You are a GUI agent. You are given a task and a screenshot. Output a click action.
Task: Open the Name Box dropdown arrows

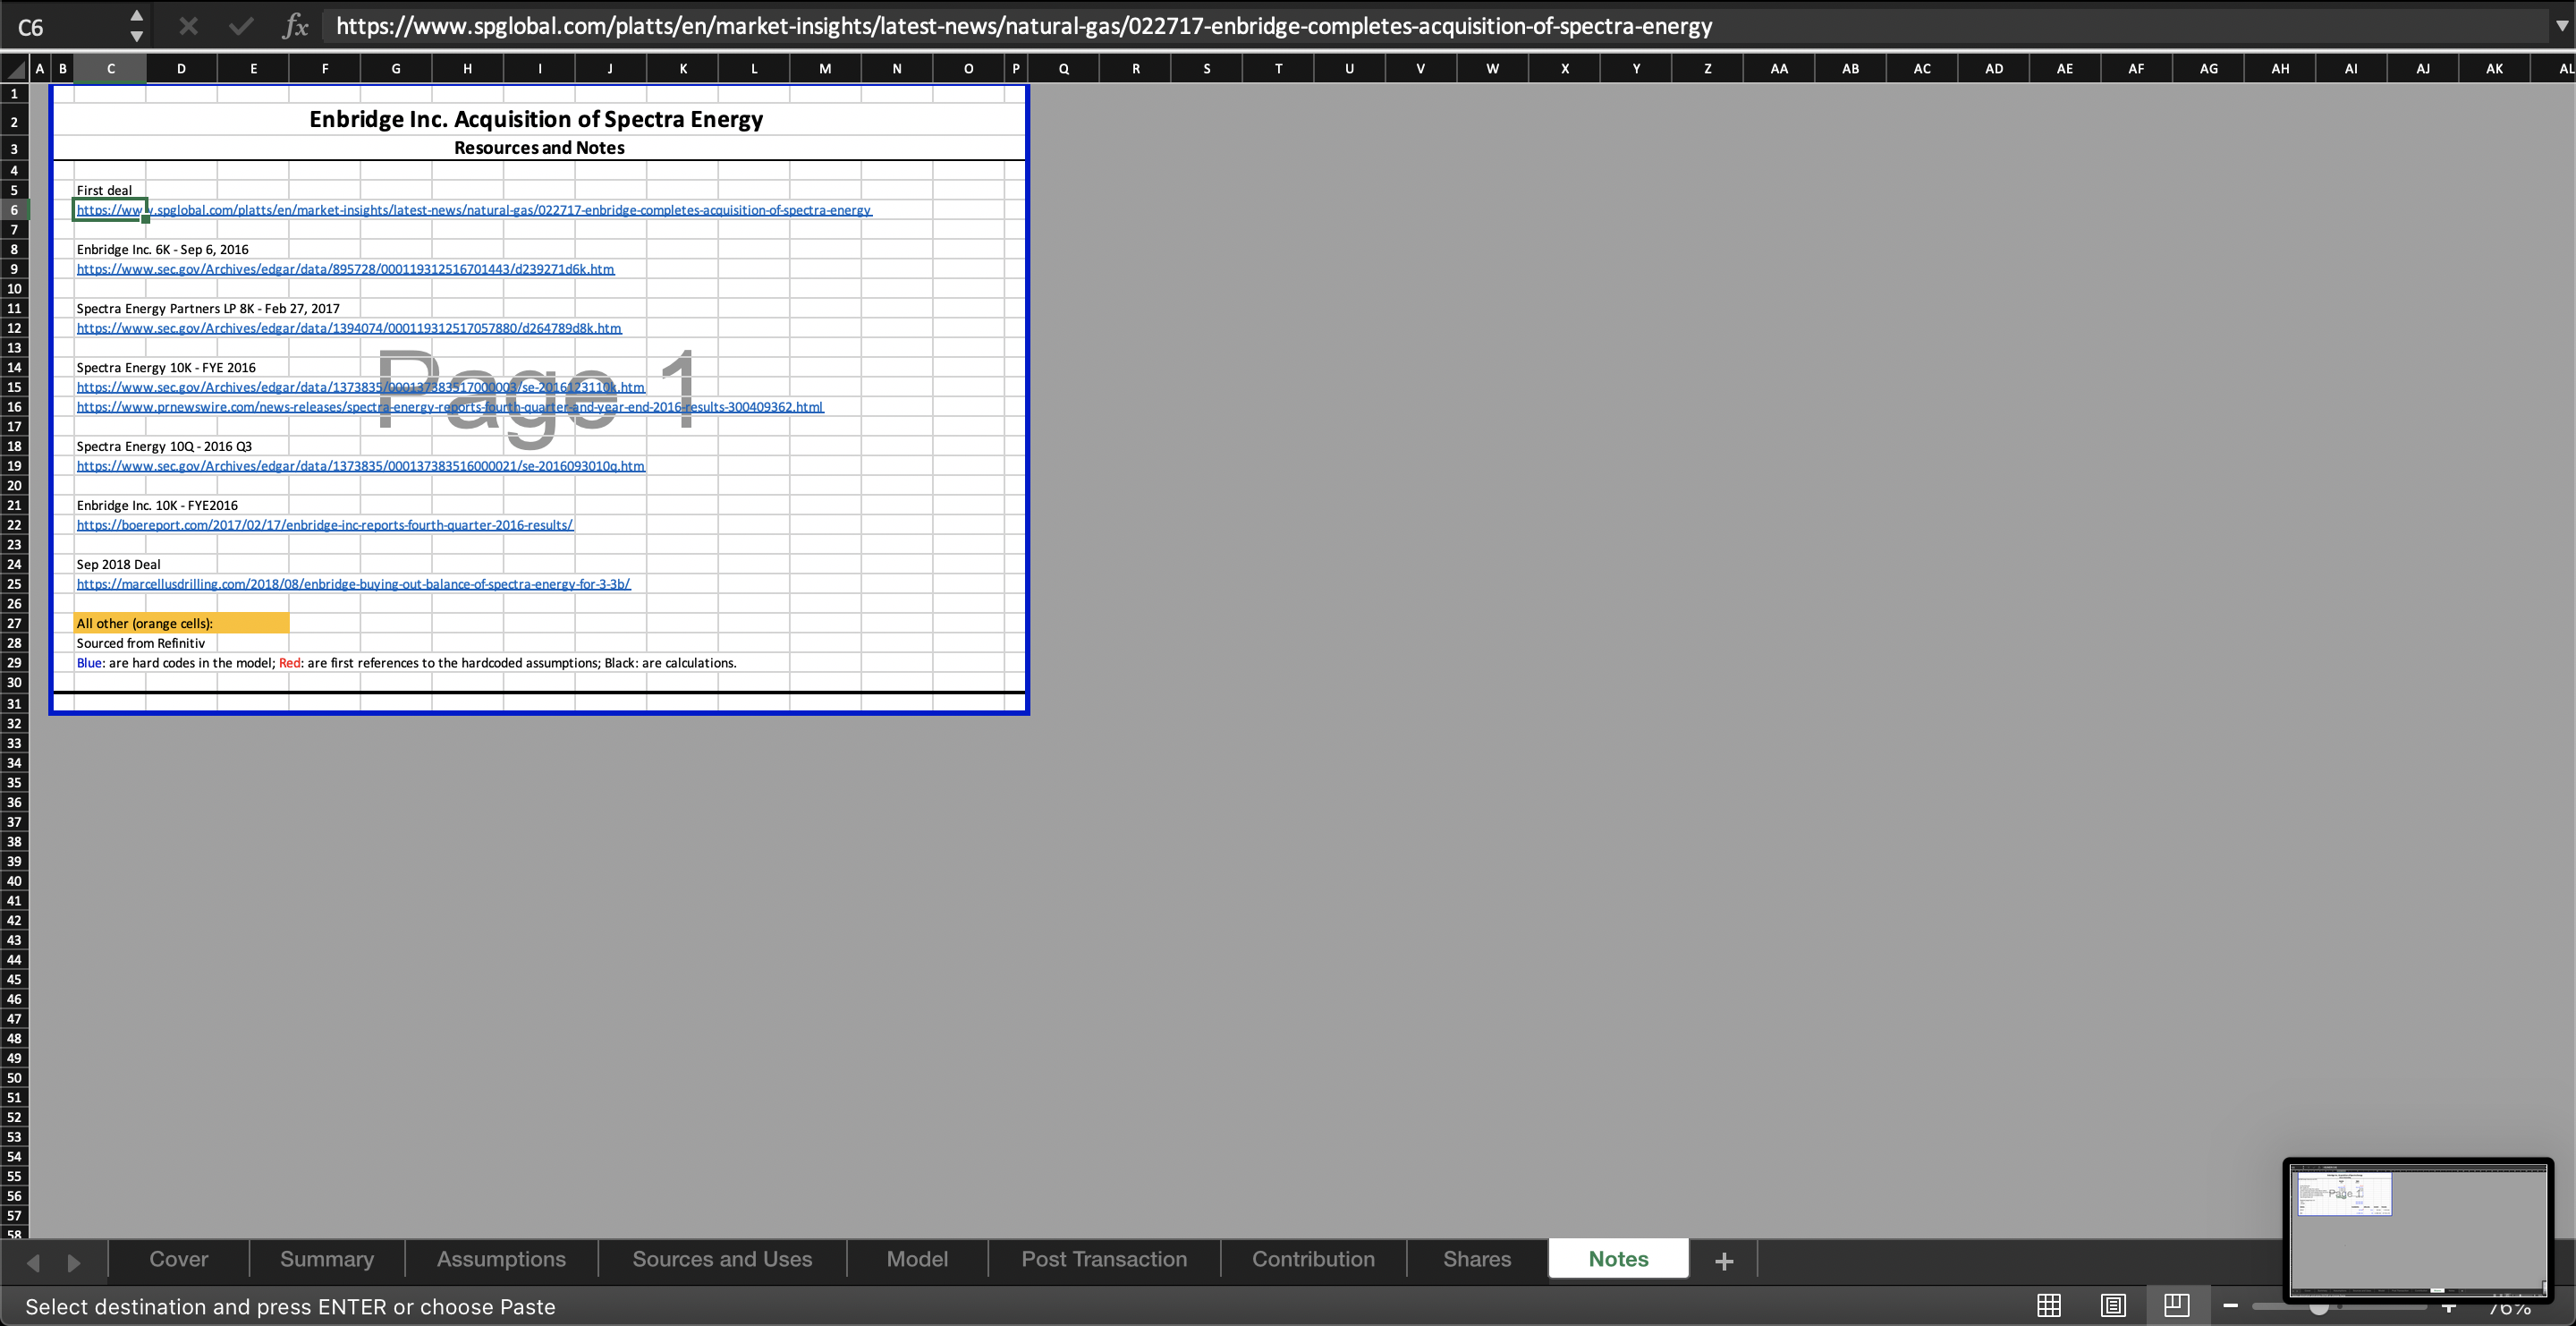[137, 26]
